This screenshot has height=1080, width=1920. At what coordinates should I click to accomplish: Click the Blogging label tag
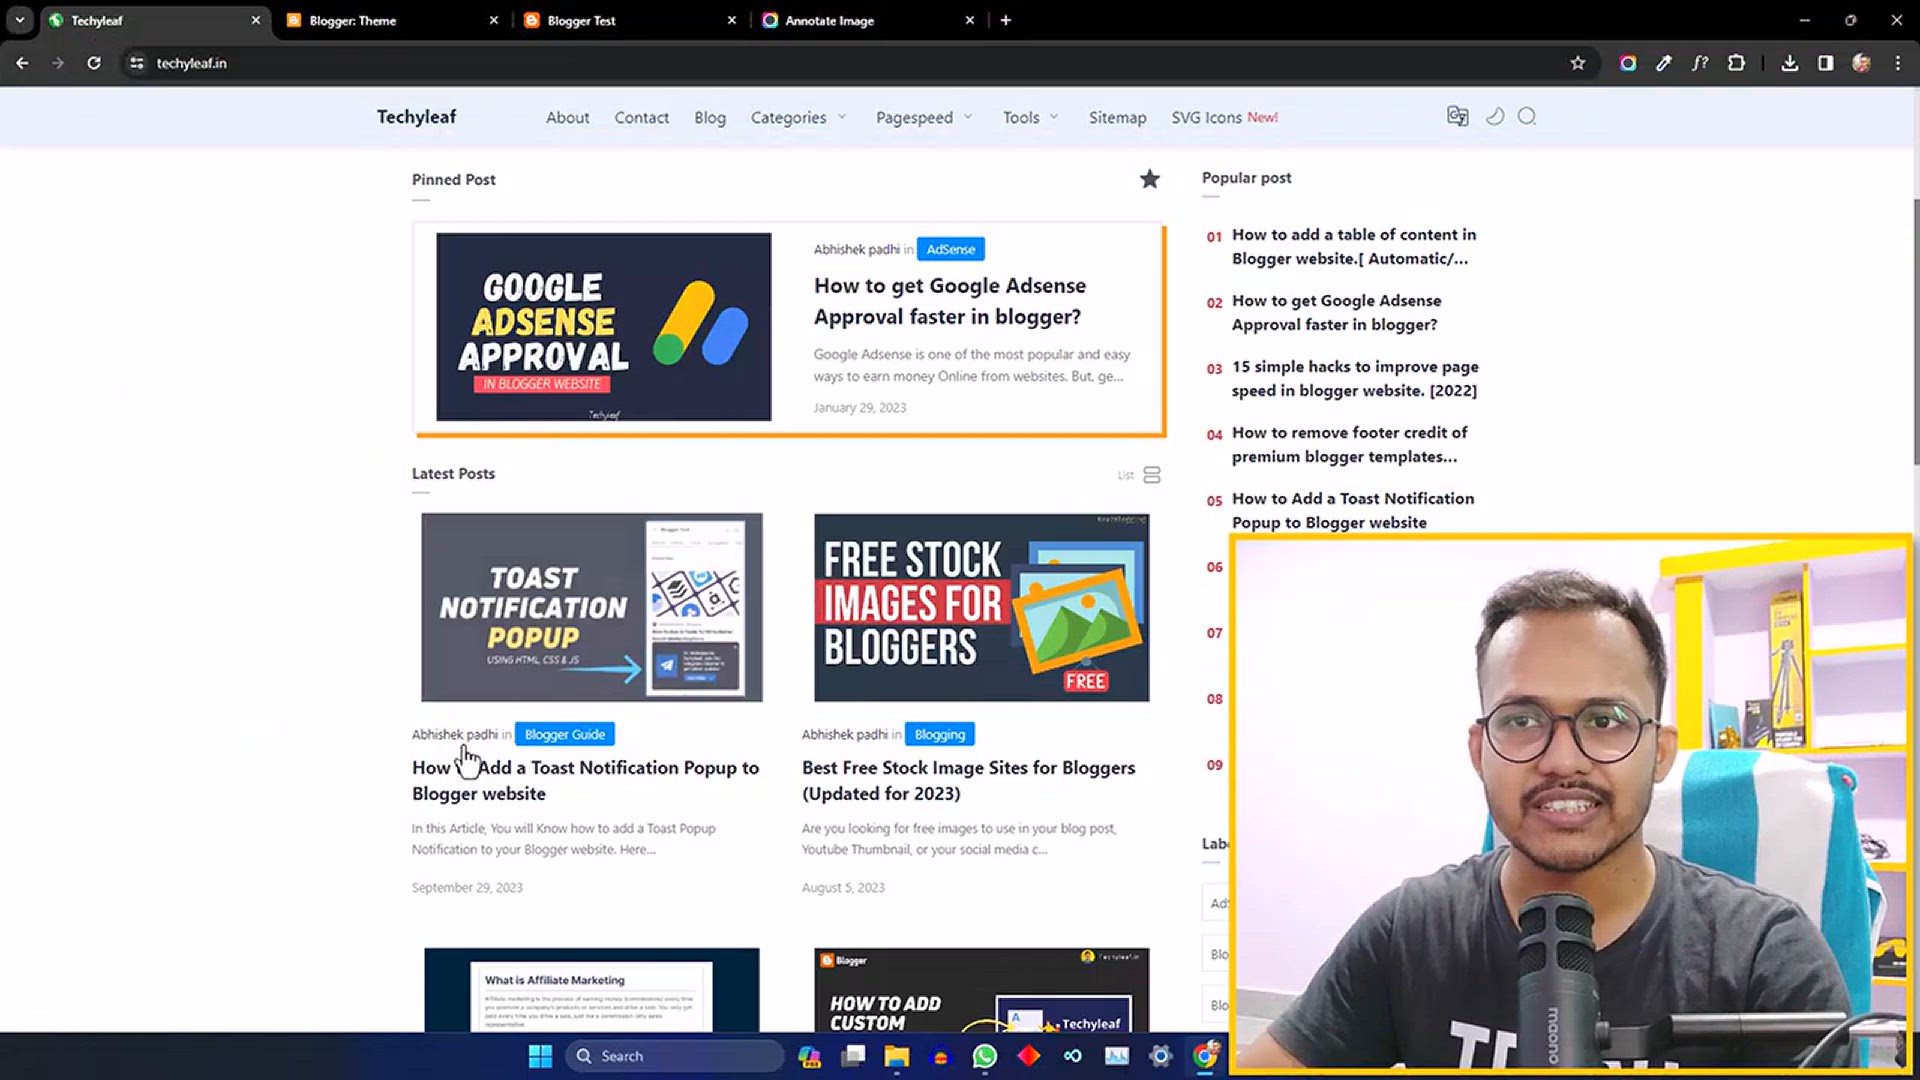point(939,734)
